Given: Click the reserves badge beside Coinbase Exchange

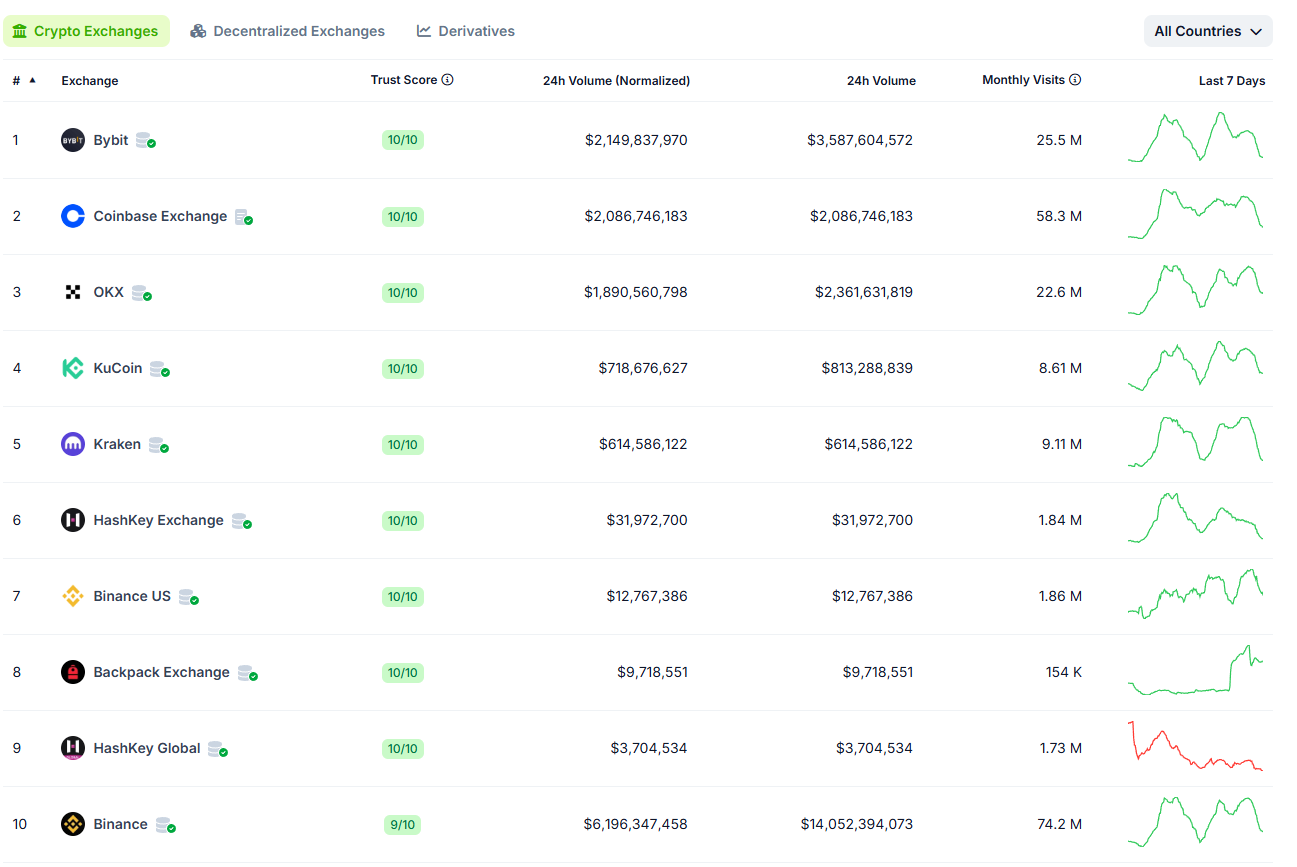Looking at the screenshot, I should click(244, 217).
